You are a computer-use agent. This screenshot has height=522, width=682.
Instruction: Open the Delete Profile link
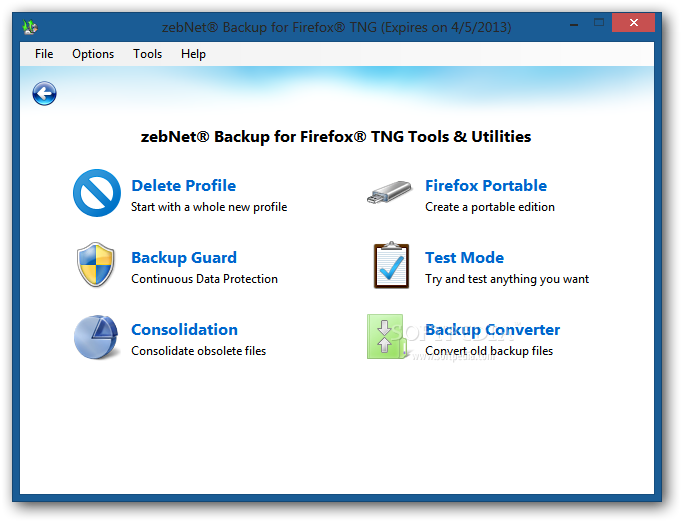(x=184, y=186)
